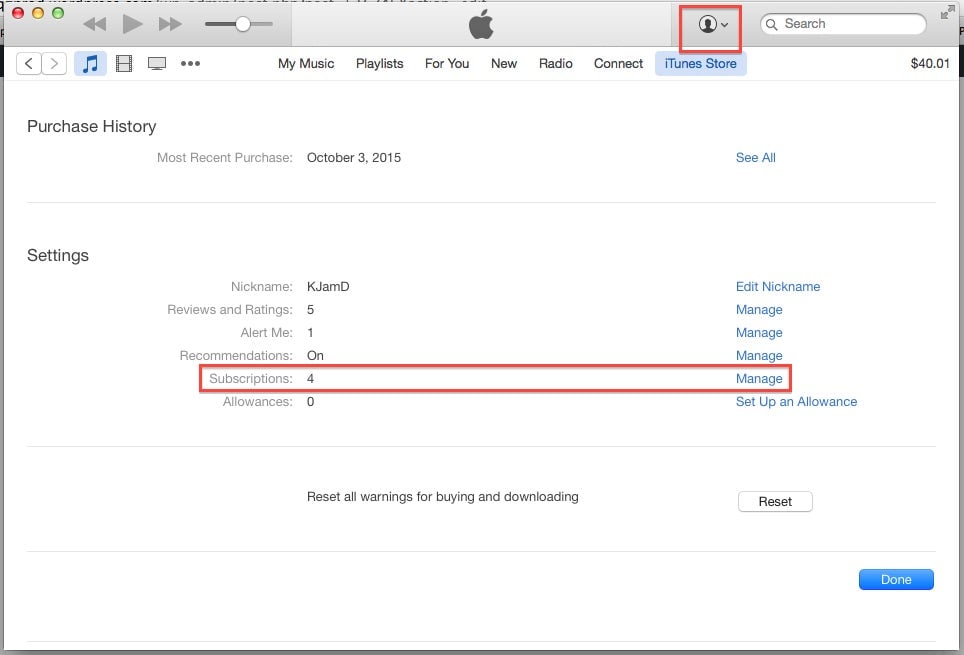964x655 pixels.
Task: Click the Nickname label
Action: tap(261, 287)
